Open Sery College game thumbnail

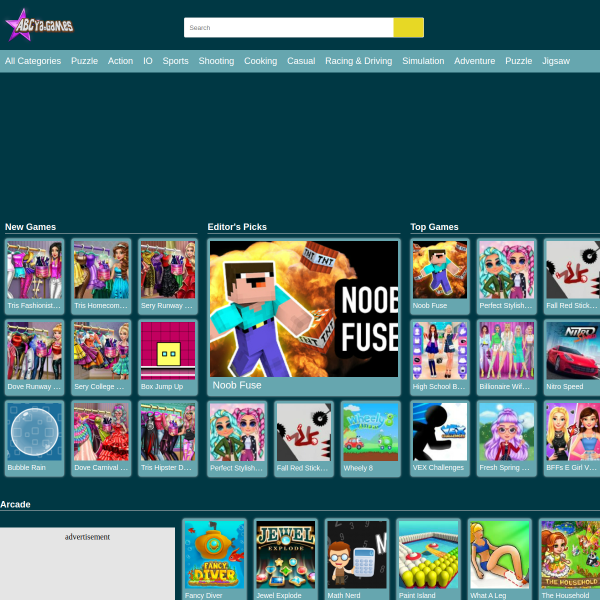(101, 357)
